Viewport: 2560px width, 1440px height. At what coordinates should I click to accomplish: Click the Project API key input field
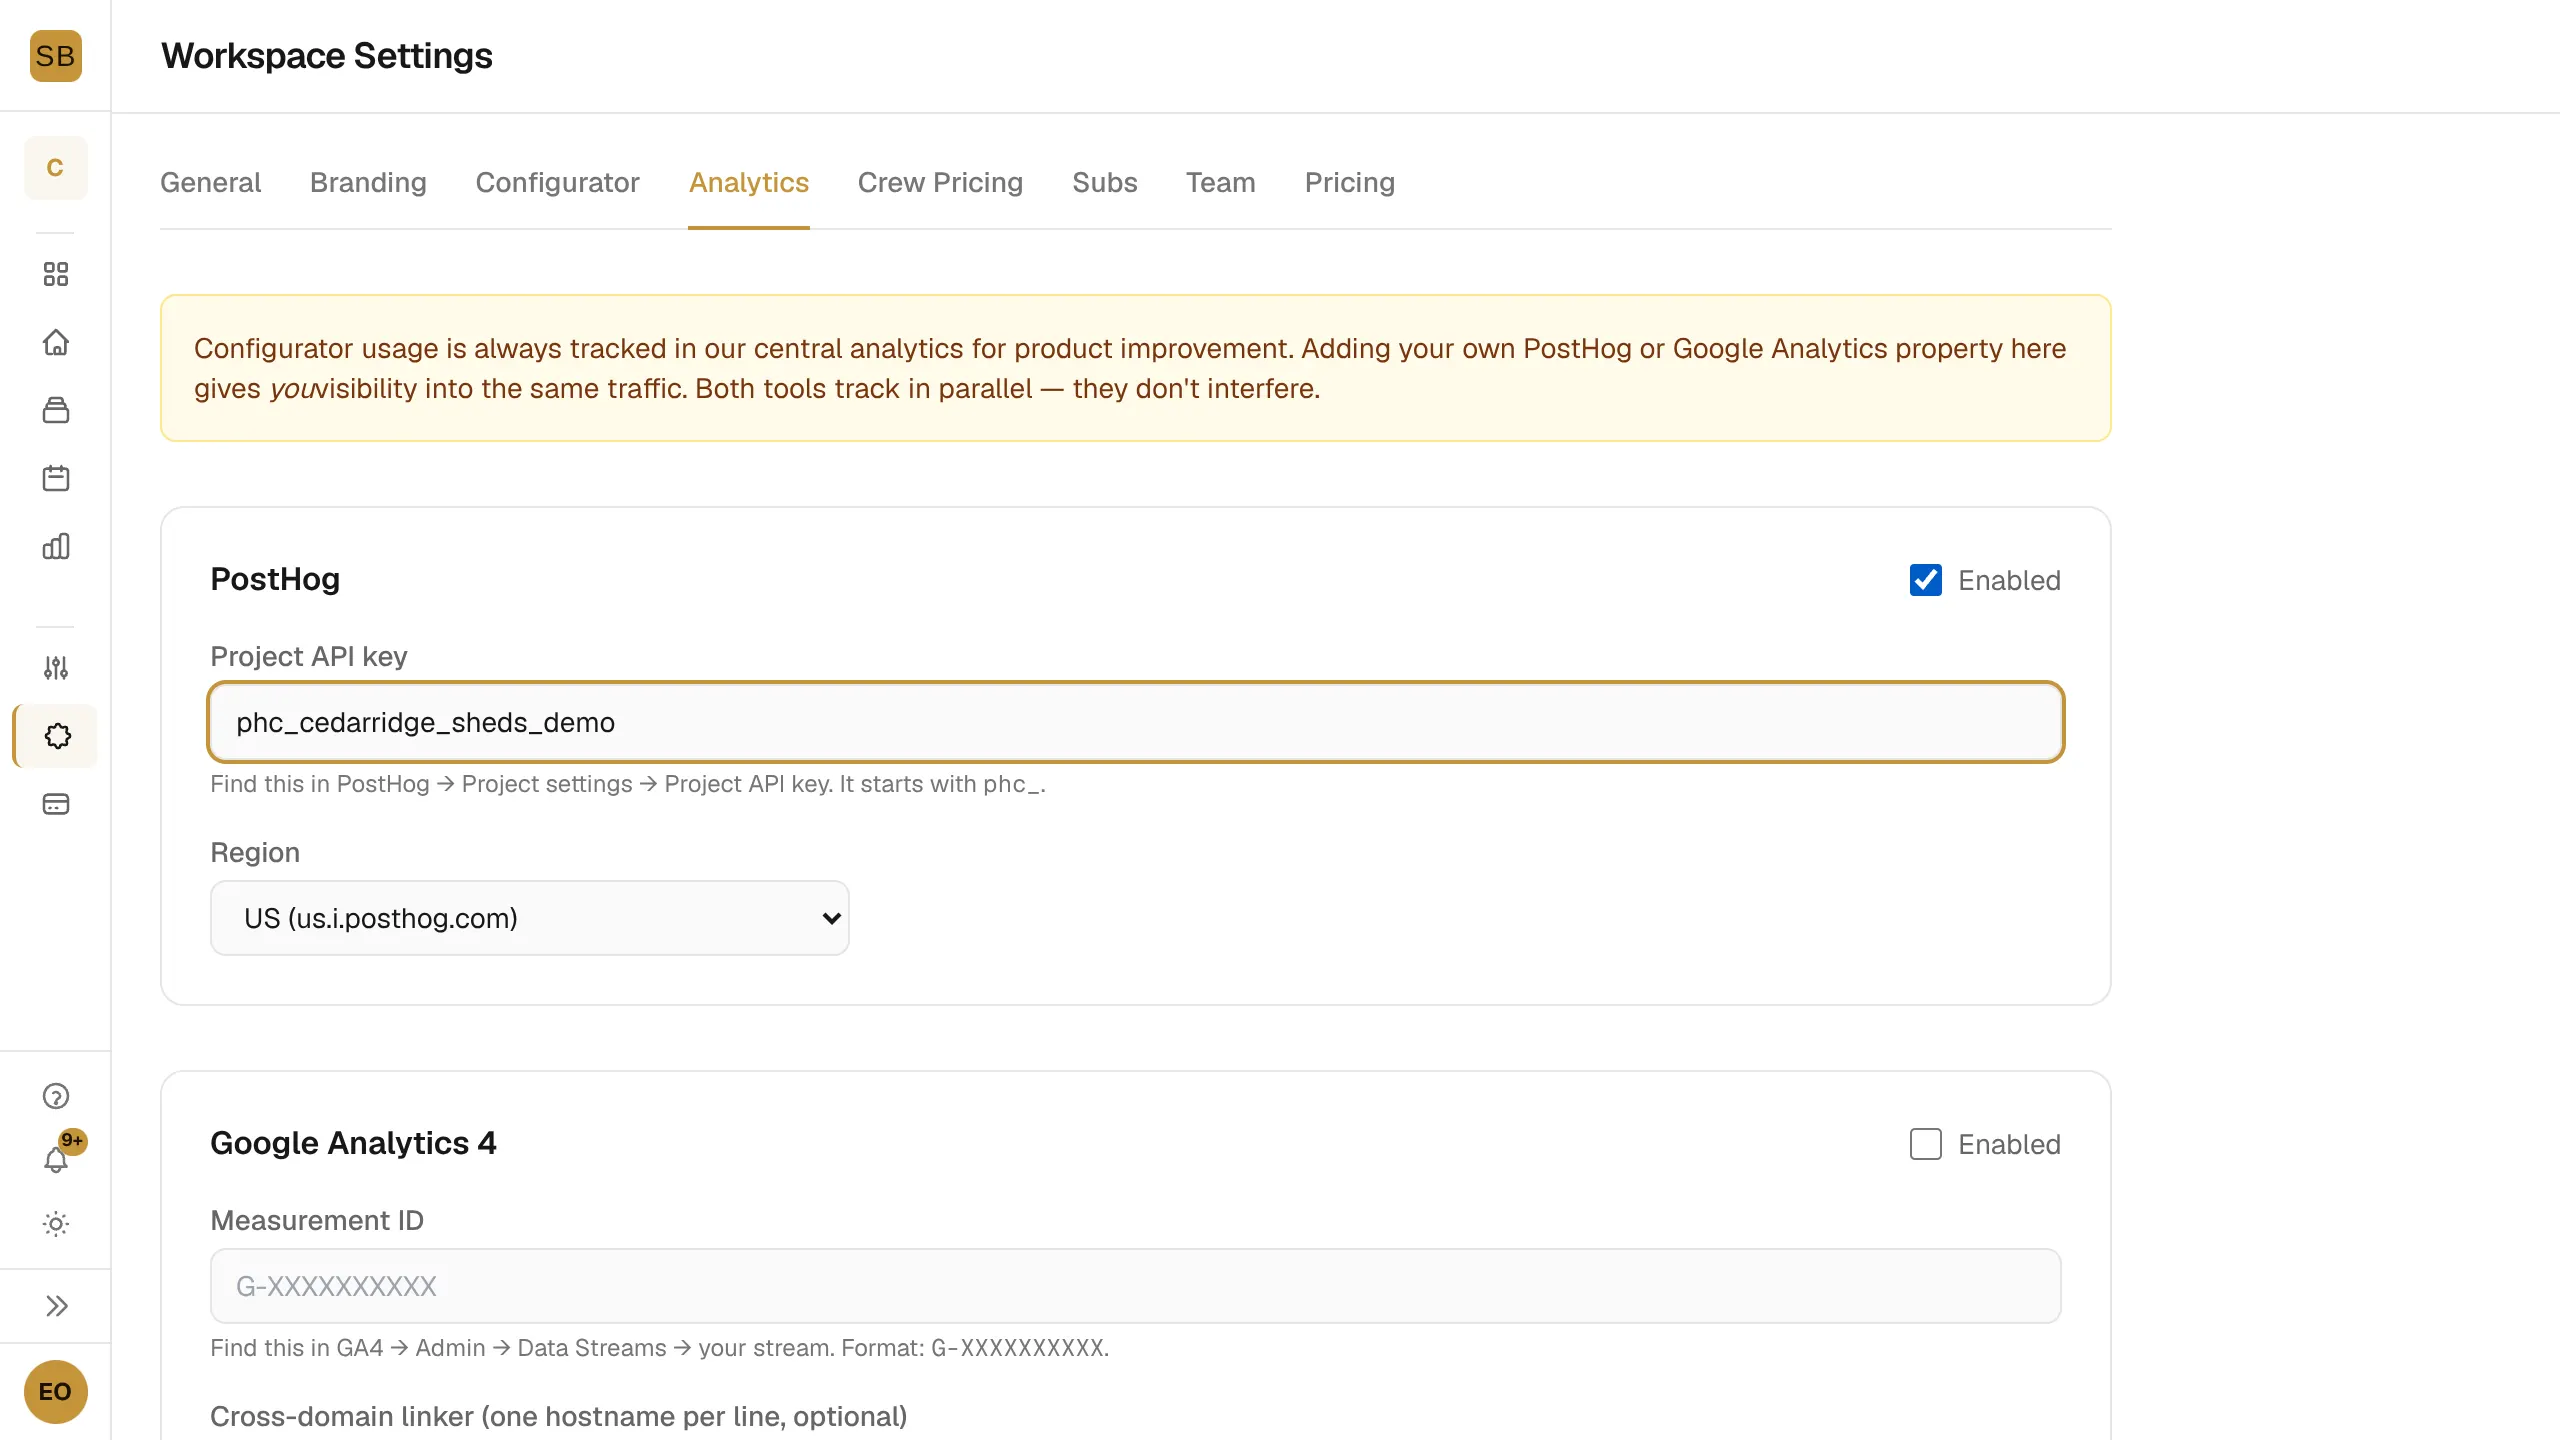[x=1136, y=722]
